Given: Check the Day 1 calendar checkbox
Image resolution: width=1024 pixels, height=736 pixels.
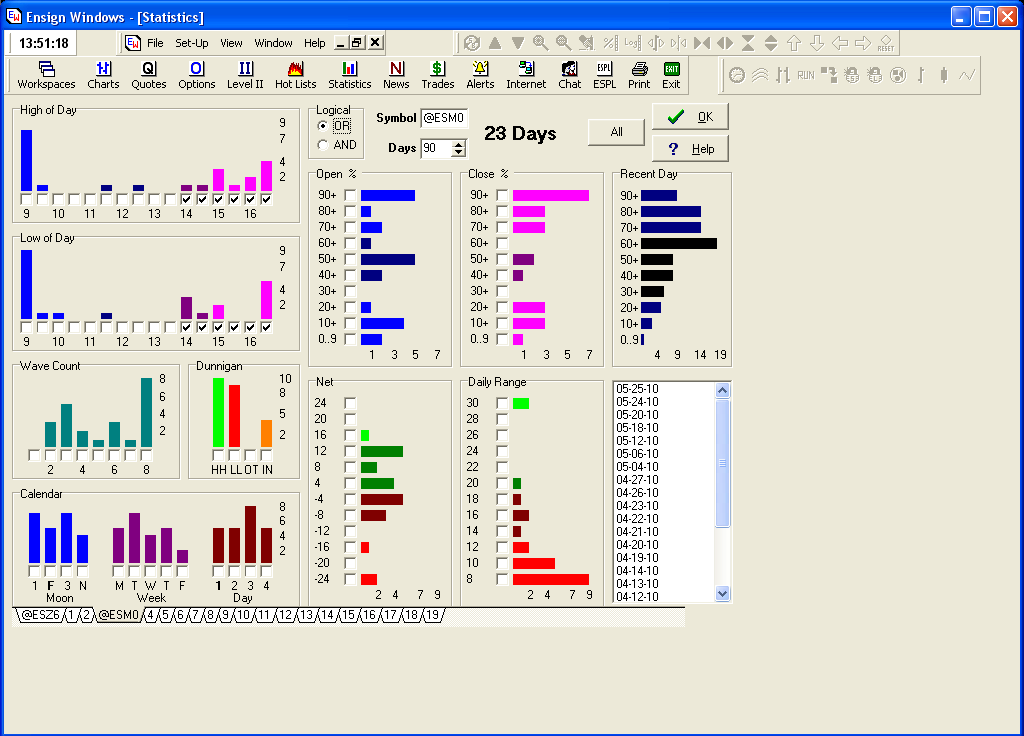Looking at the screenshot, I should click(x=218, y=571).
